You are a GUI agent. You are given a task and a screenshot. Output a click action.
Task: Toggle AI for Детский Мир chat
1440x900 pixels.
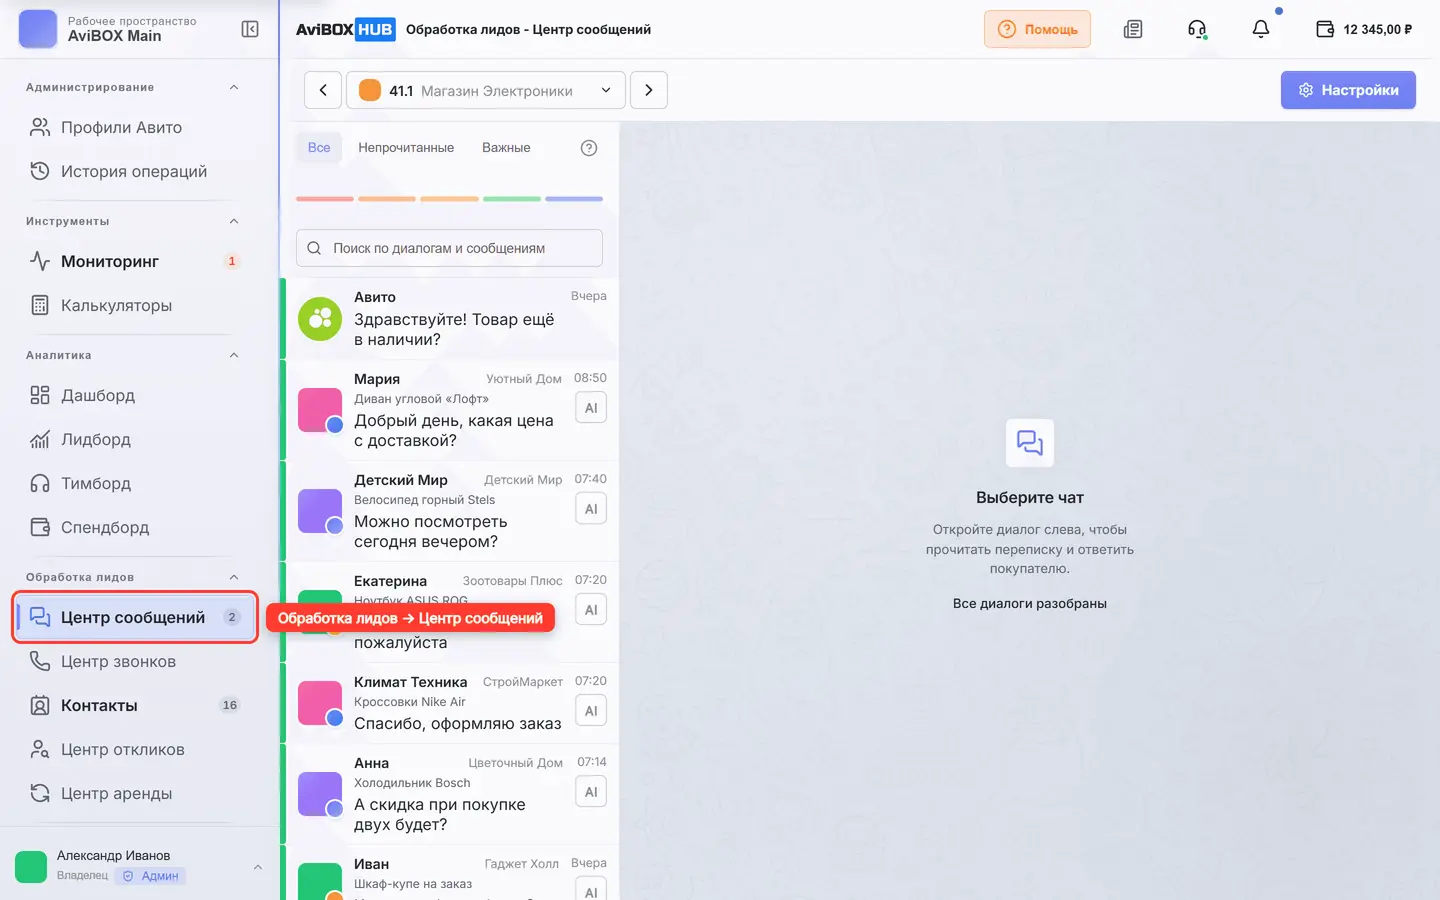(591, 509)
